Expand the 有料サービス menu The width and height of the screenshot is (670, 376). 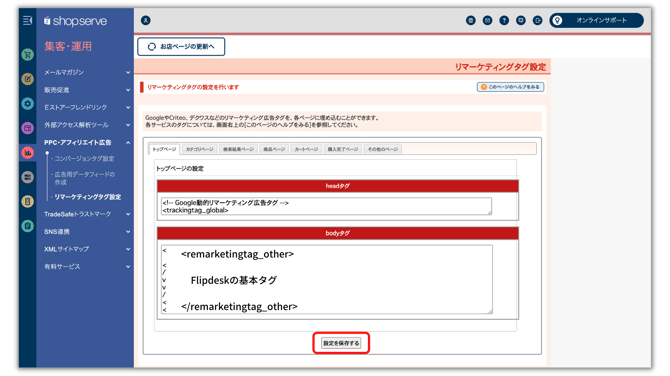coord(87,267)
